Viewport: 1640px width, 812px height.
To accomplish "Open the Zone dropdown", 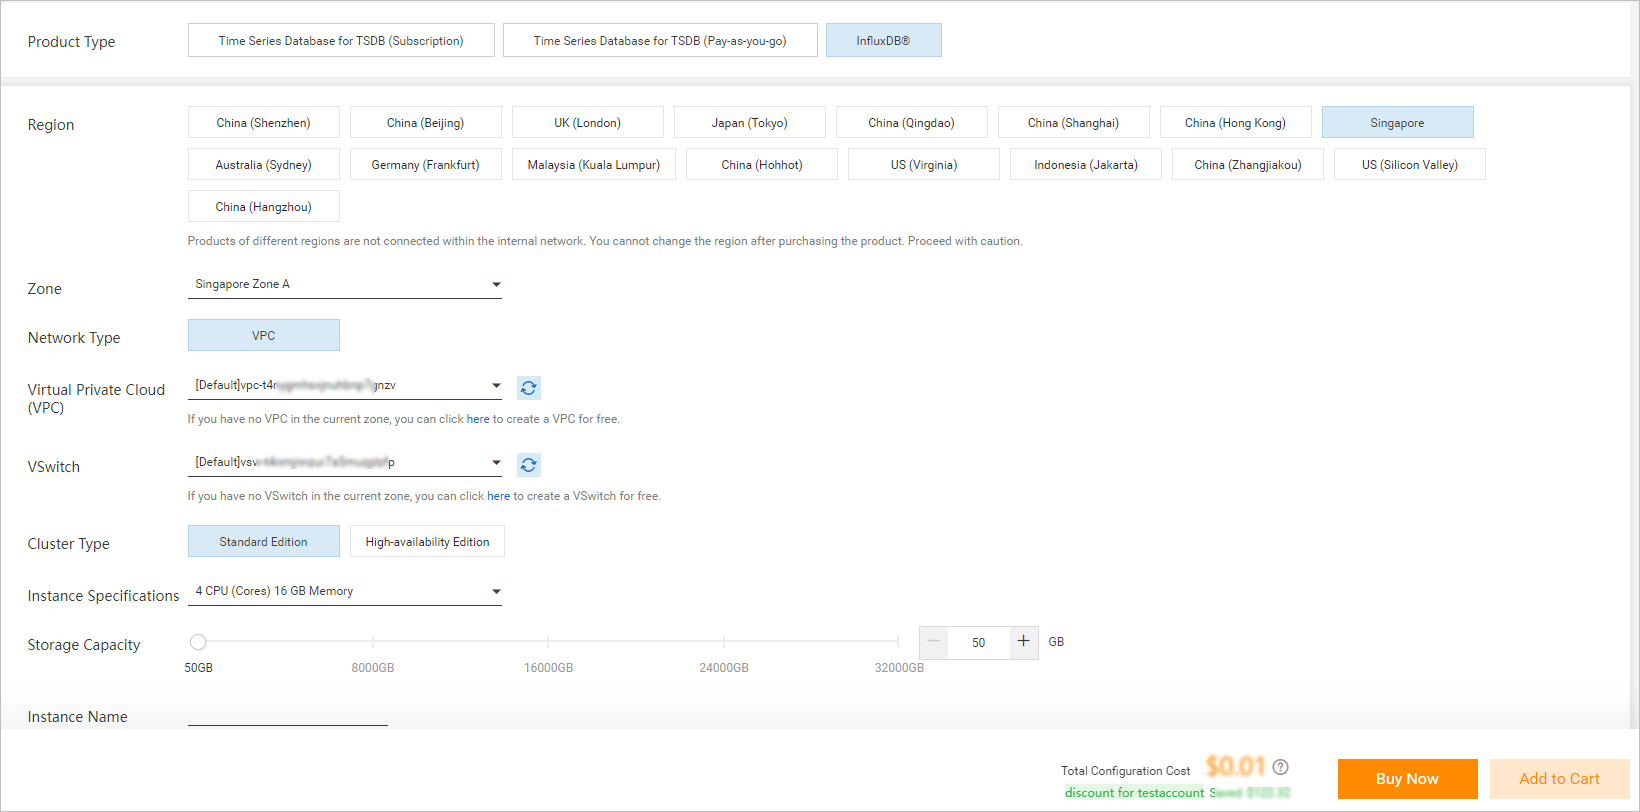I will (x=345, y=285).
